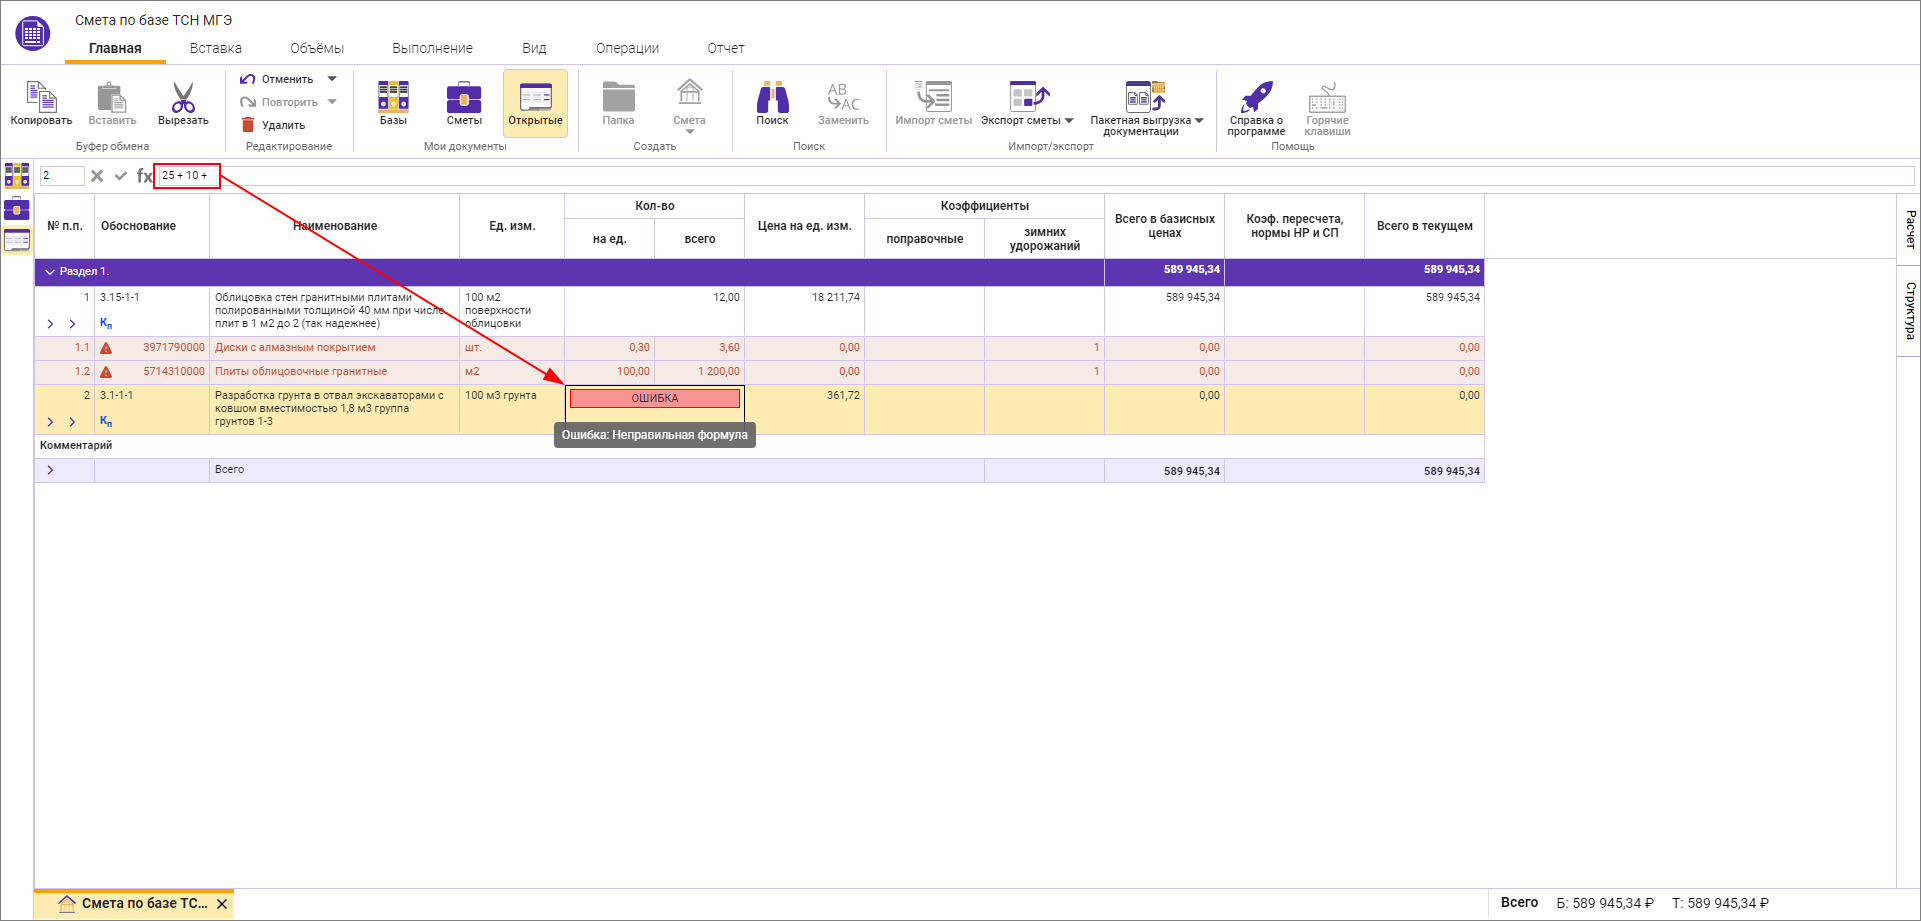The height and width of the screenshot is (921, 1921).
Task: Redo with the Повторить button
Action: click(279, 102)
